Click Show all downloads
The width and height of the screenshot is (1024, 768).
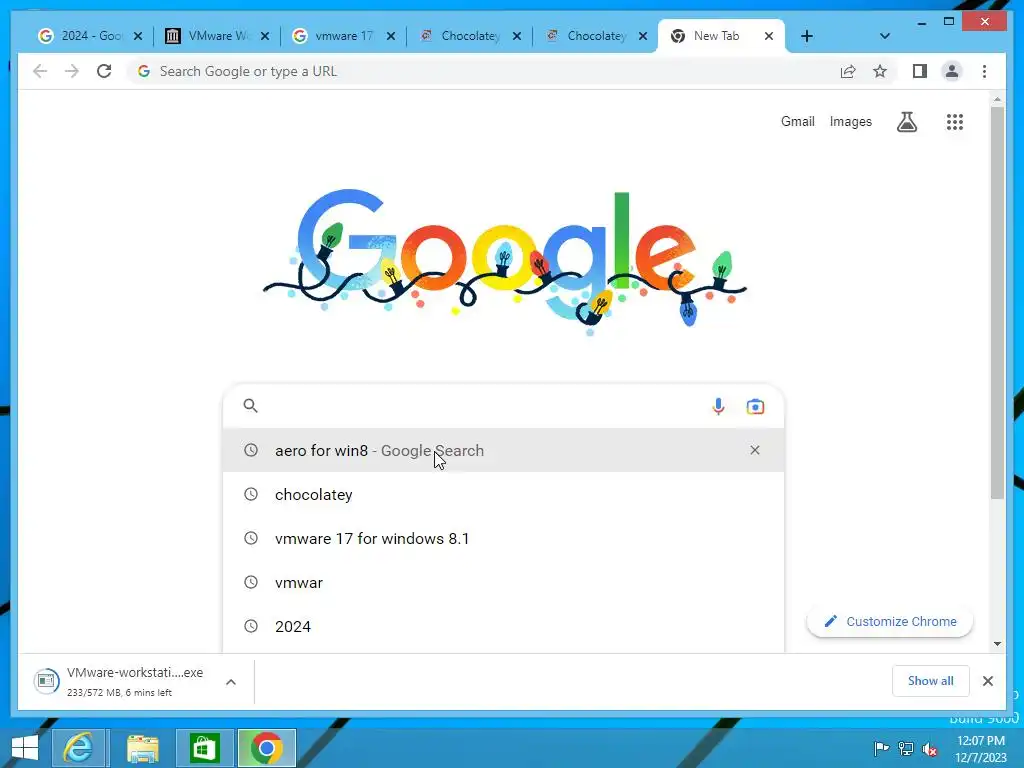(930, 681)
